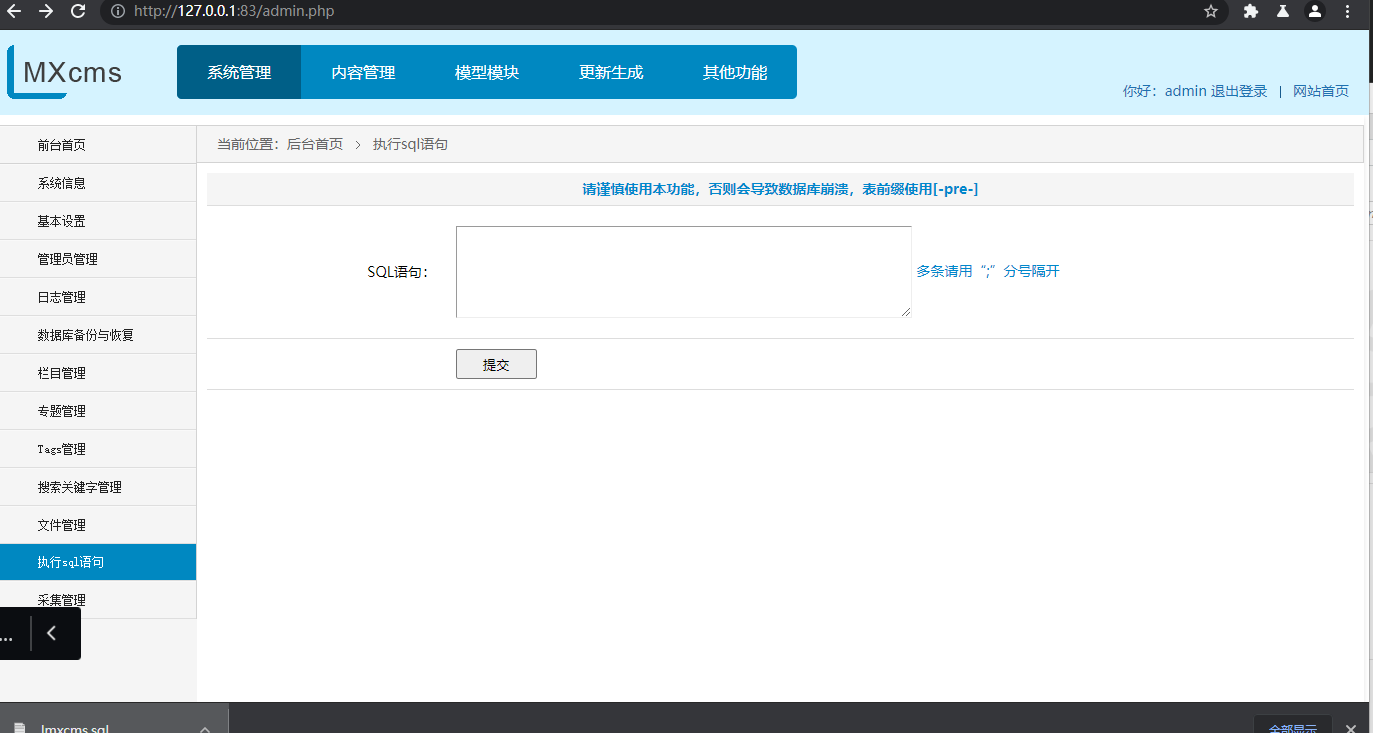Click the 执行sql语句 breadcrumb text
1373x733 pixels.
coord(410,144)
